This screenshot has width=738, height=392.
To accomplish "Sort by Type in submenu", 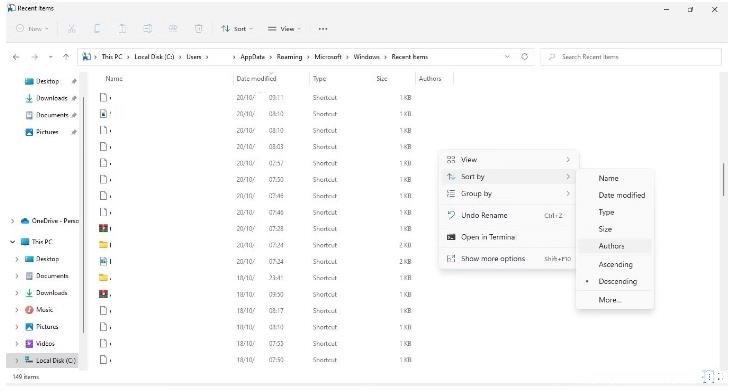I will [614, 212].
